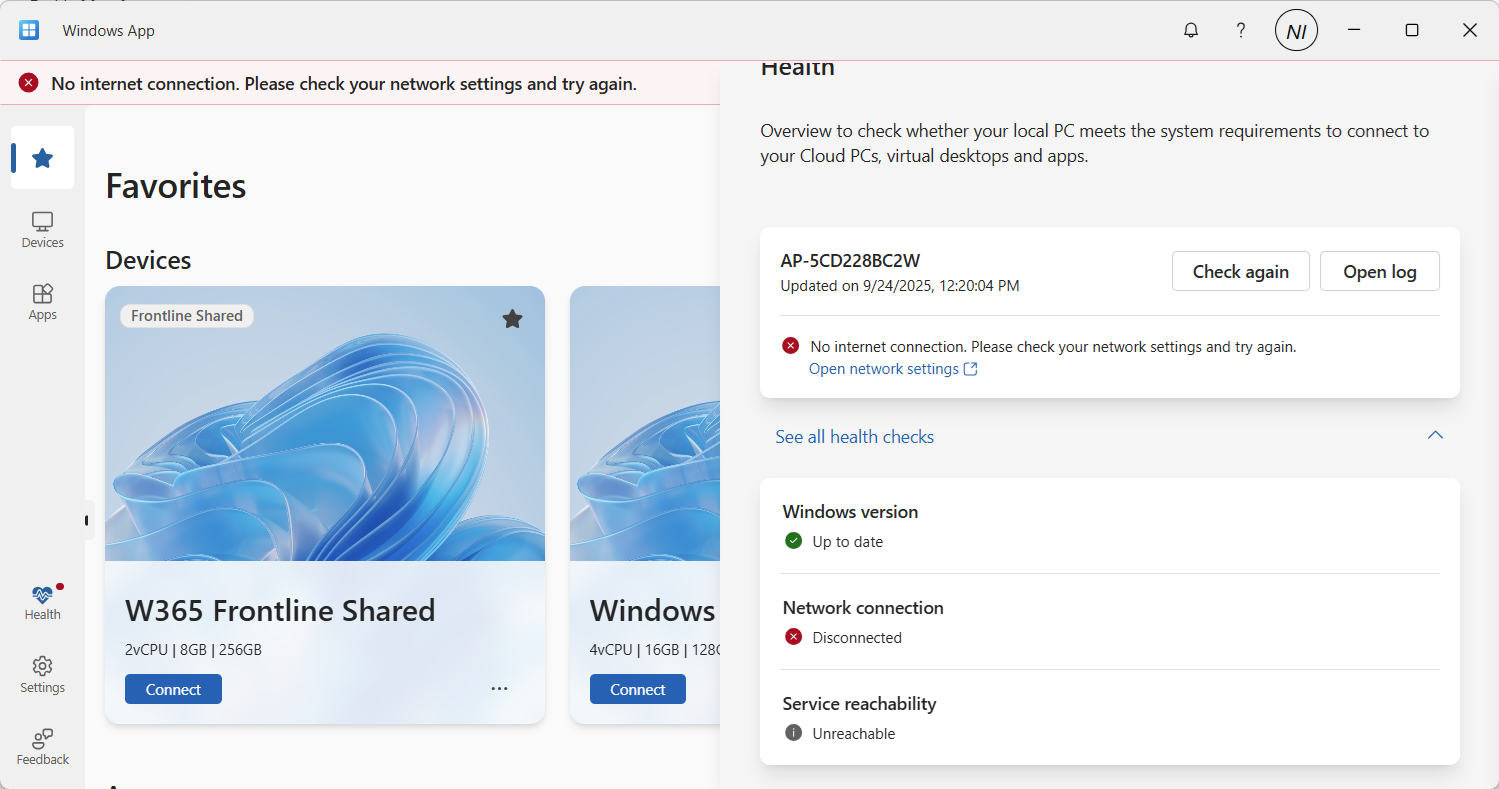This screenshot has width=1499, height=789.
Task: Open notifications bell icon
Action: (x=1190, y=30)
